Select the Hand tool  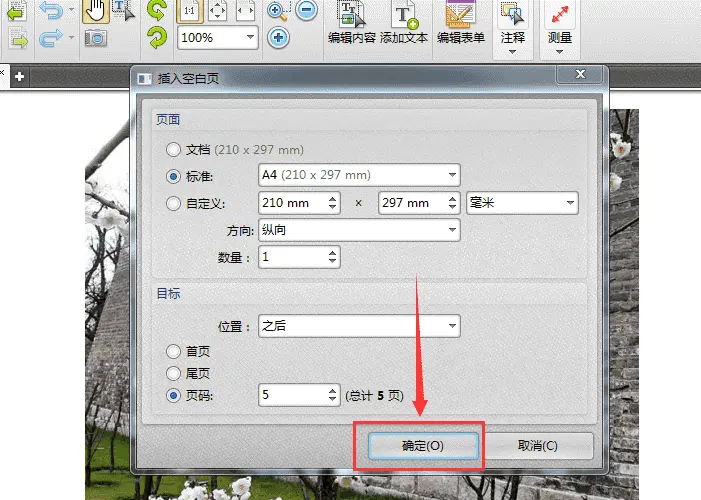pyautogui.click(x=96, y=11)
